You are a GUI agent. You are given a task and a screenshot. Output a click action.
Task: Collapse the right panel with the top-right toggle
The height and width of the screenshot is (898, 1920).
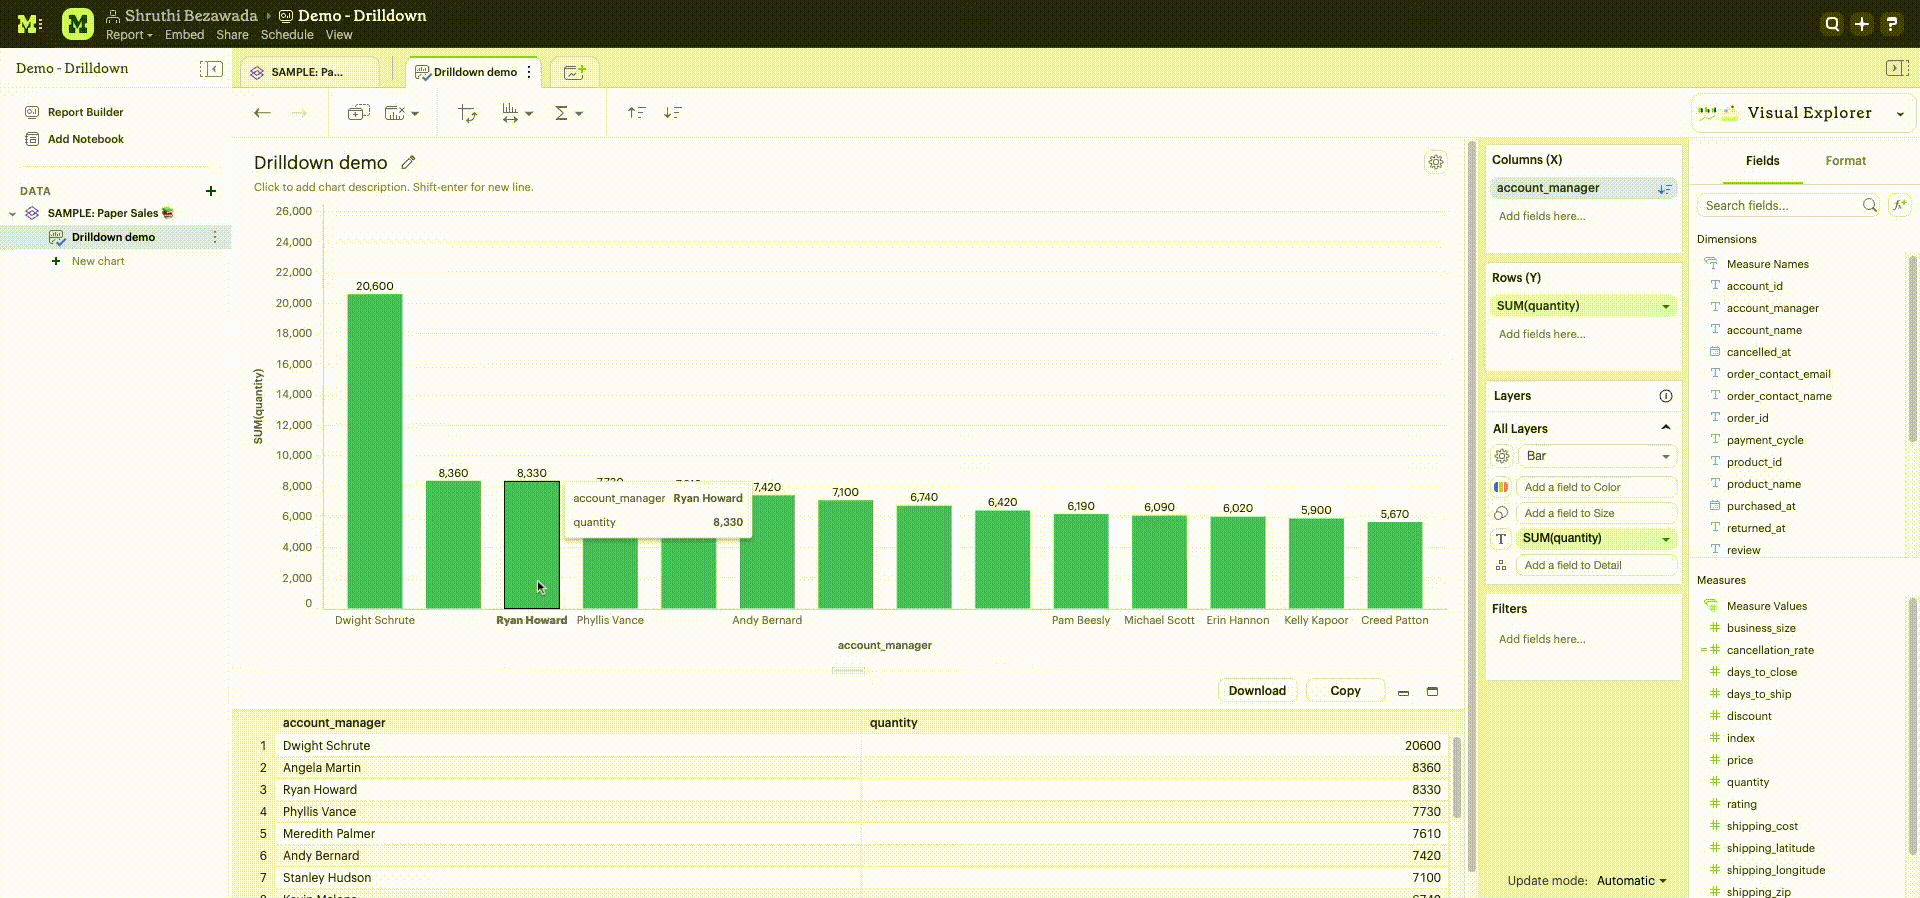pyautogui.click(x=1897, y=68)
